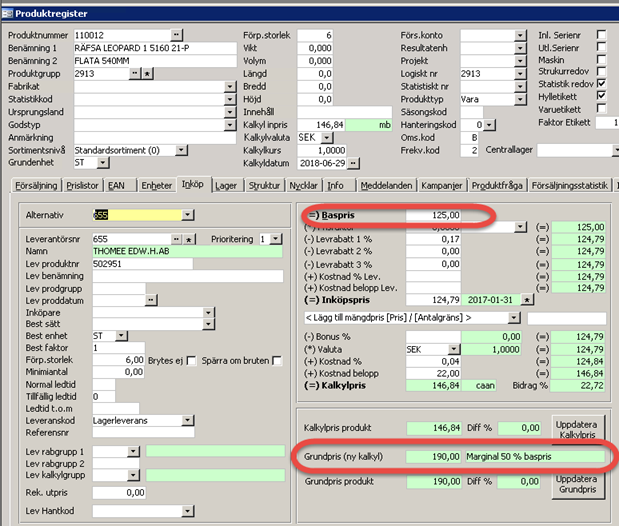The width and height of the screenshot is (619, 526).
Task: Click Produktregister window title icon
Action: point(7,13)
